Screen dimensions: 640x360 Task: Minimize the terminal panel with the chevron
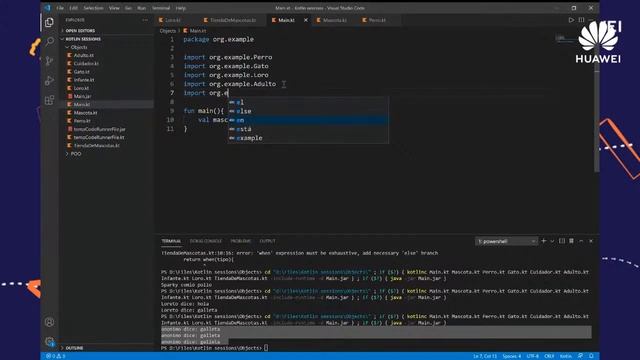coord(581,241)
